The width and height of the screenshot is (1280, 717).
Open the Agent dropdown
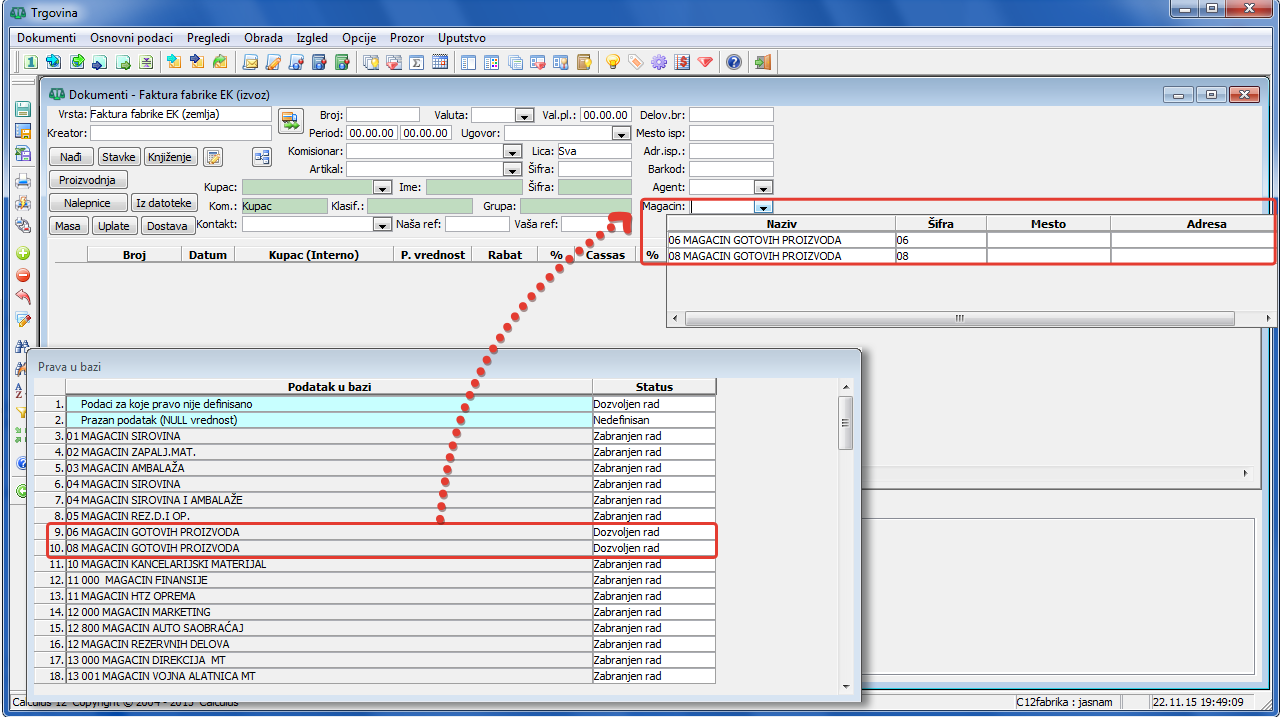(x=764, y=187)
